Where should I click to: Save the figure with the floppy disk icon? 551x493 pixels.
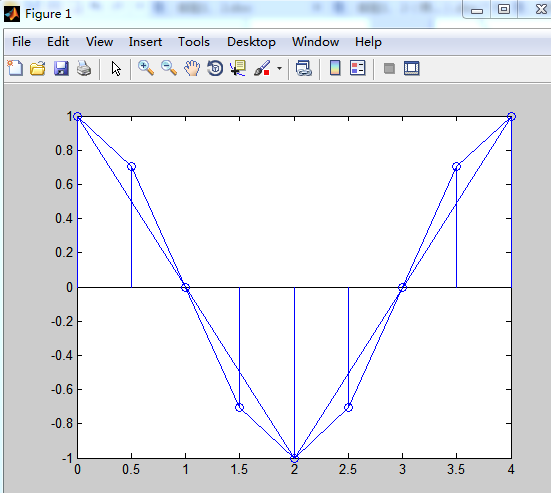coord(61,68)
